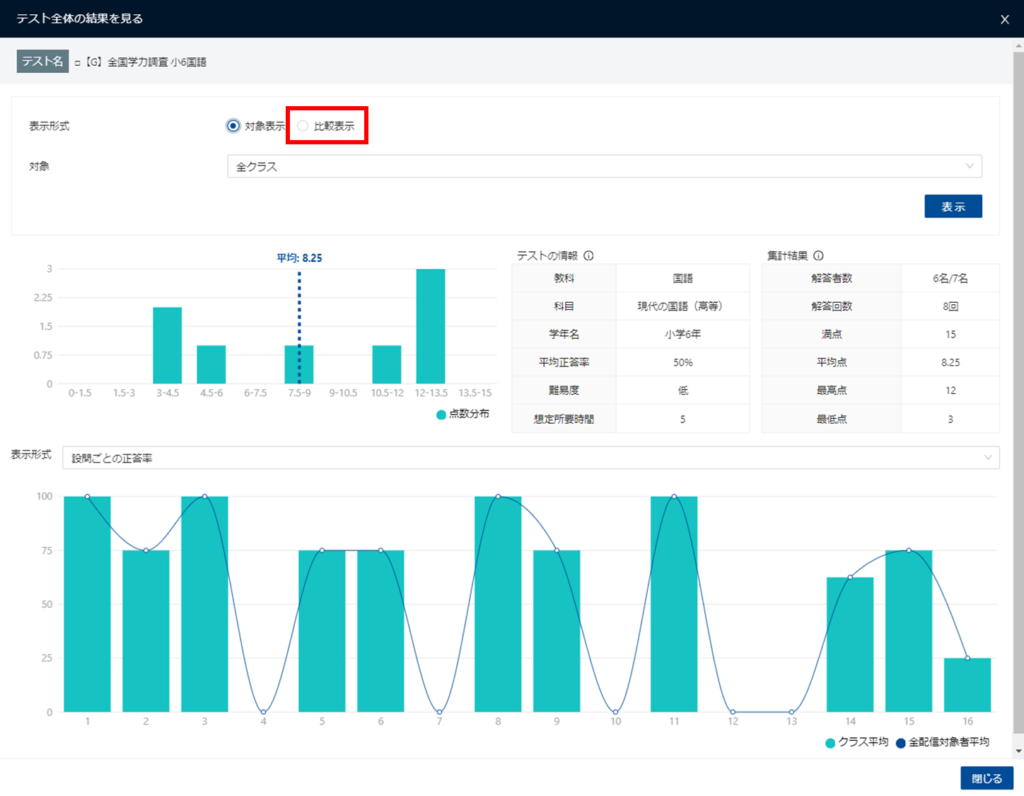Click the scrollbar up arrow
Image resolution: width=1024 pixels, height=796 pixels.
coord(1018,47)
